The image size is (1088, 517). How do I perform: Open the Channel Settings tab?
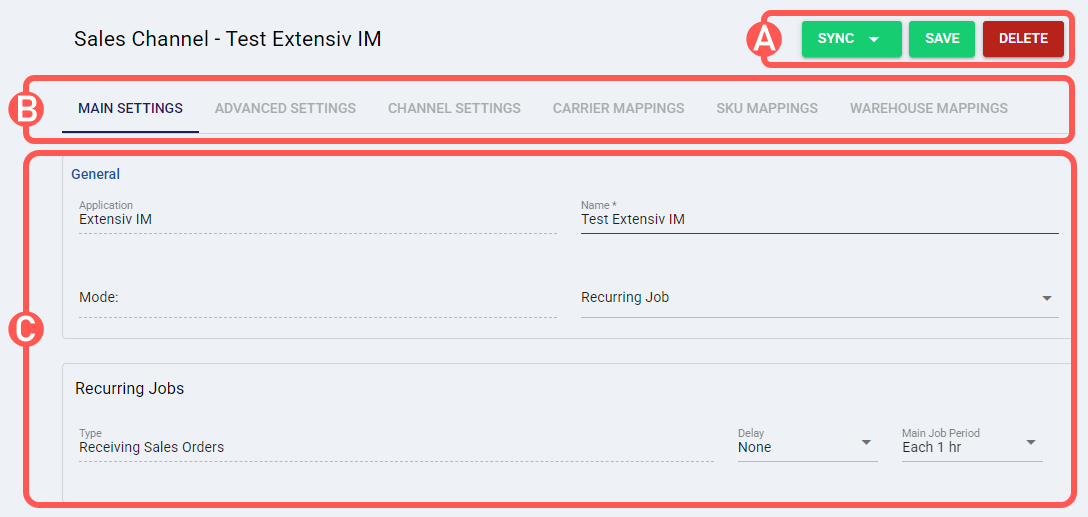coord(454,109)
